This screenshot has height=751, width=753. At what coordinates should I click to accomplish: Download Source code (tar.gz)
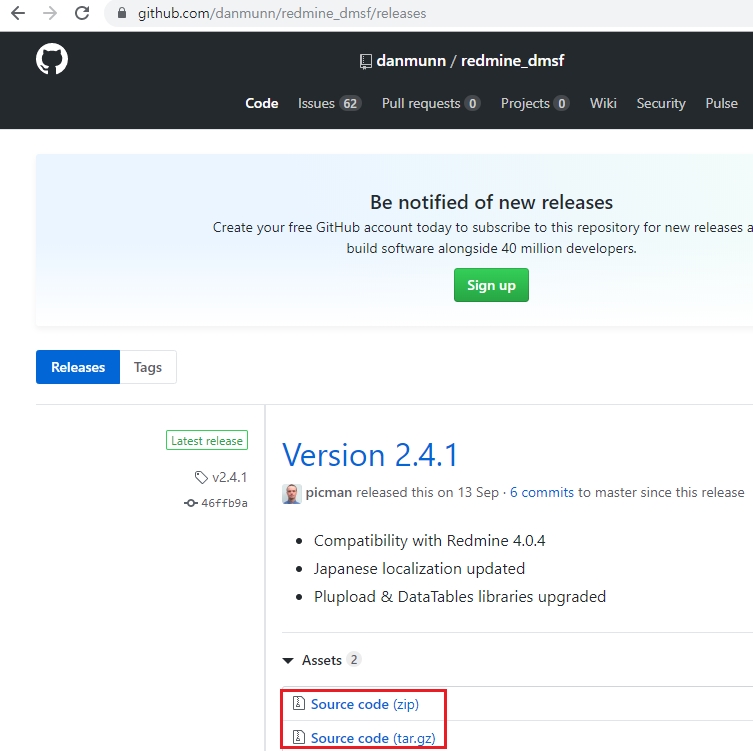coord(373,738)
